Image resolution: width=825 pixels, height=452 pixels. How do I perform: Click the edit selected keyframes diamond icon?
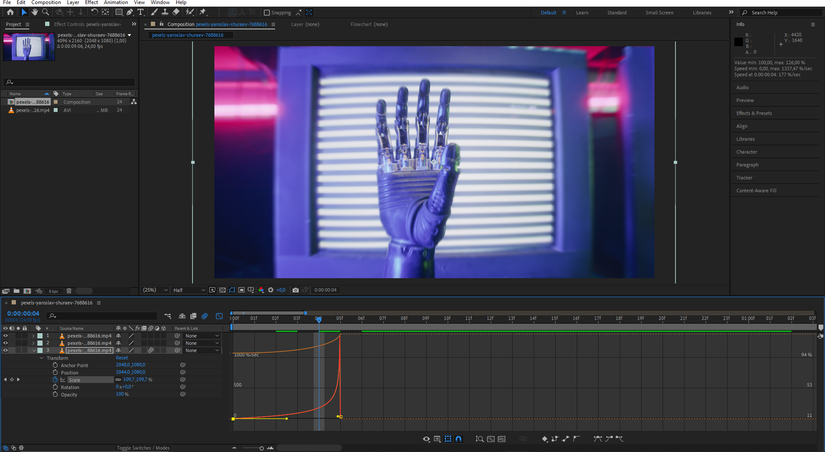click(545, 439)
